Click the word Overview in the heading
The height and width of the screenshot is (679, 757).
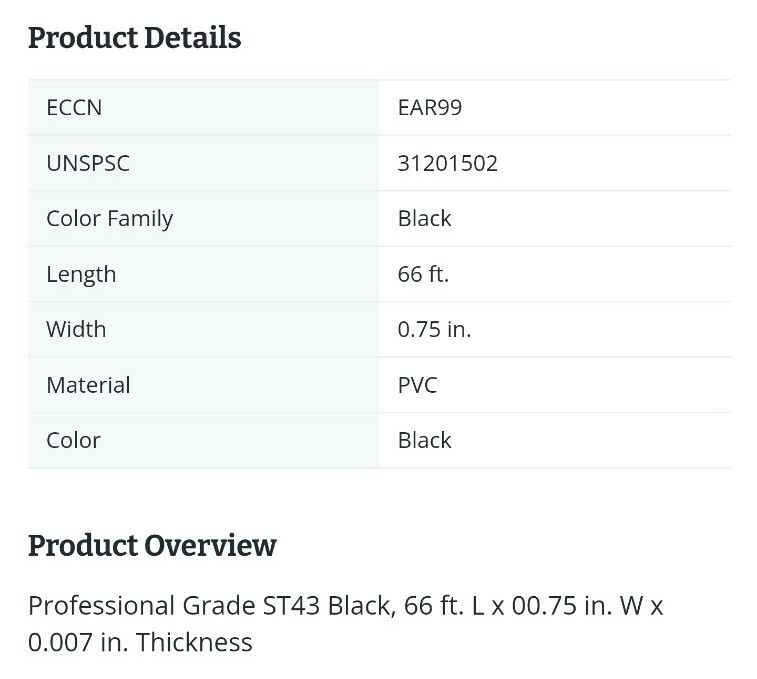pos(210,546)
